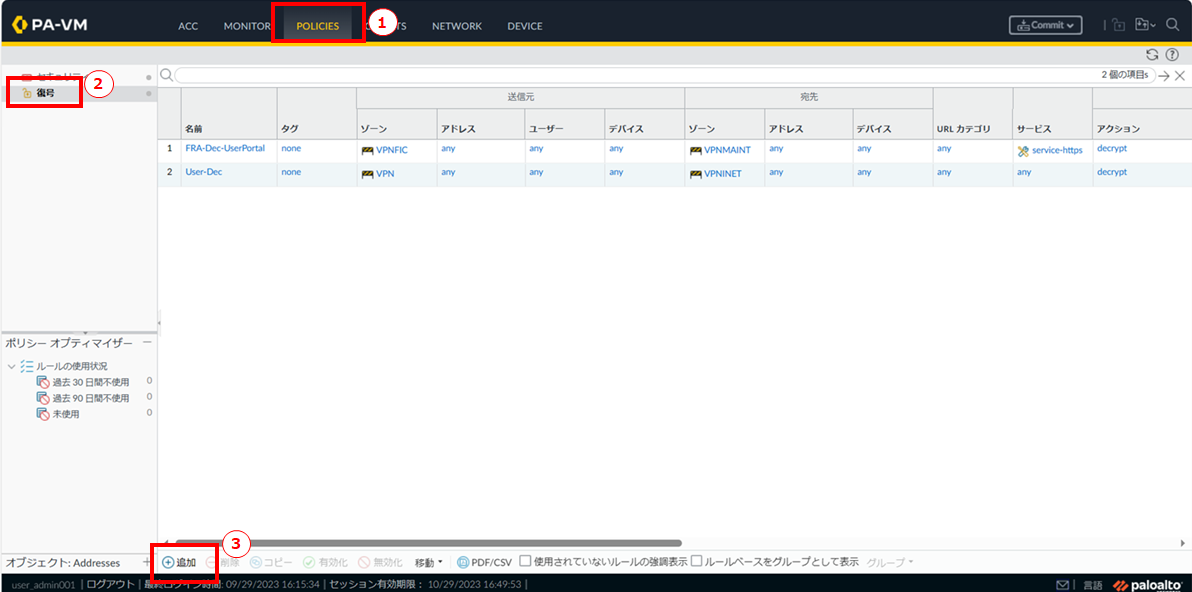The image size is (1192, 592).
Task: Apply filter with the arrow icon
Action: point(1164,76)
